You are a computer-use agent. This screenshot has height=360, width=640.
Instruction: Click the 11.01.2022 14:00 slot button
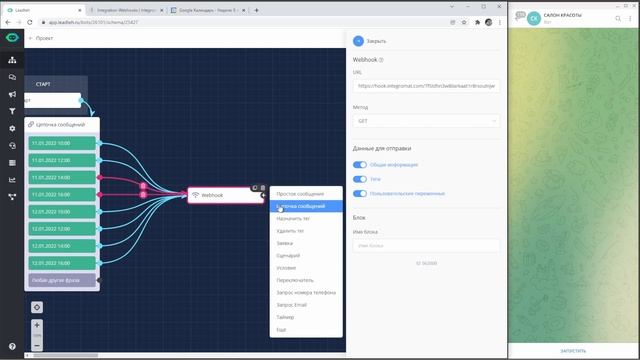pos(62,178)
